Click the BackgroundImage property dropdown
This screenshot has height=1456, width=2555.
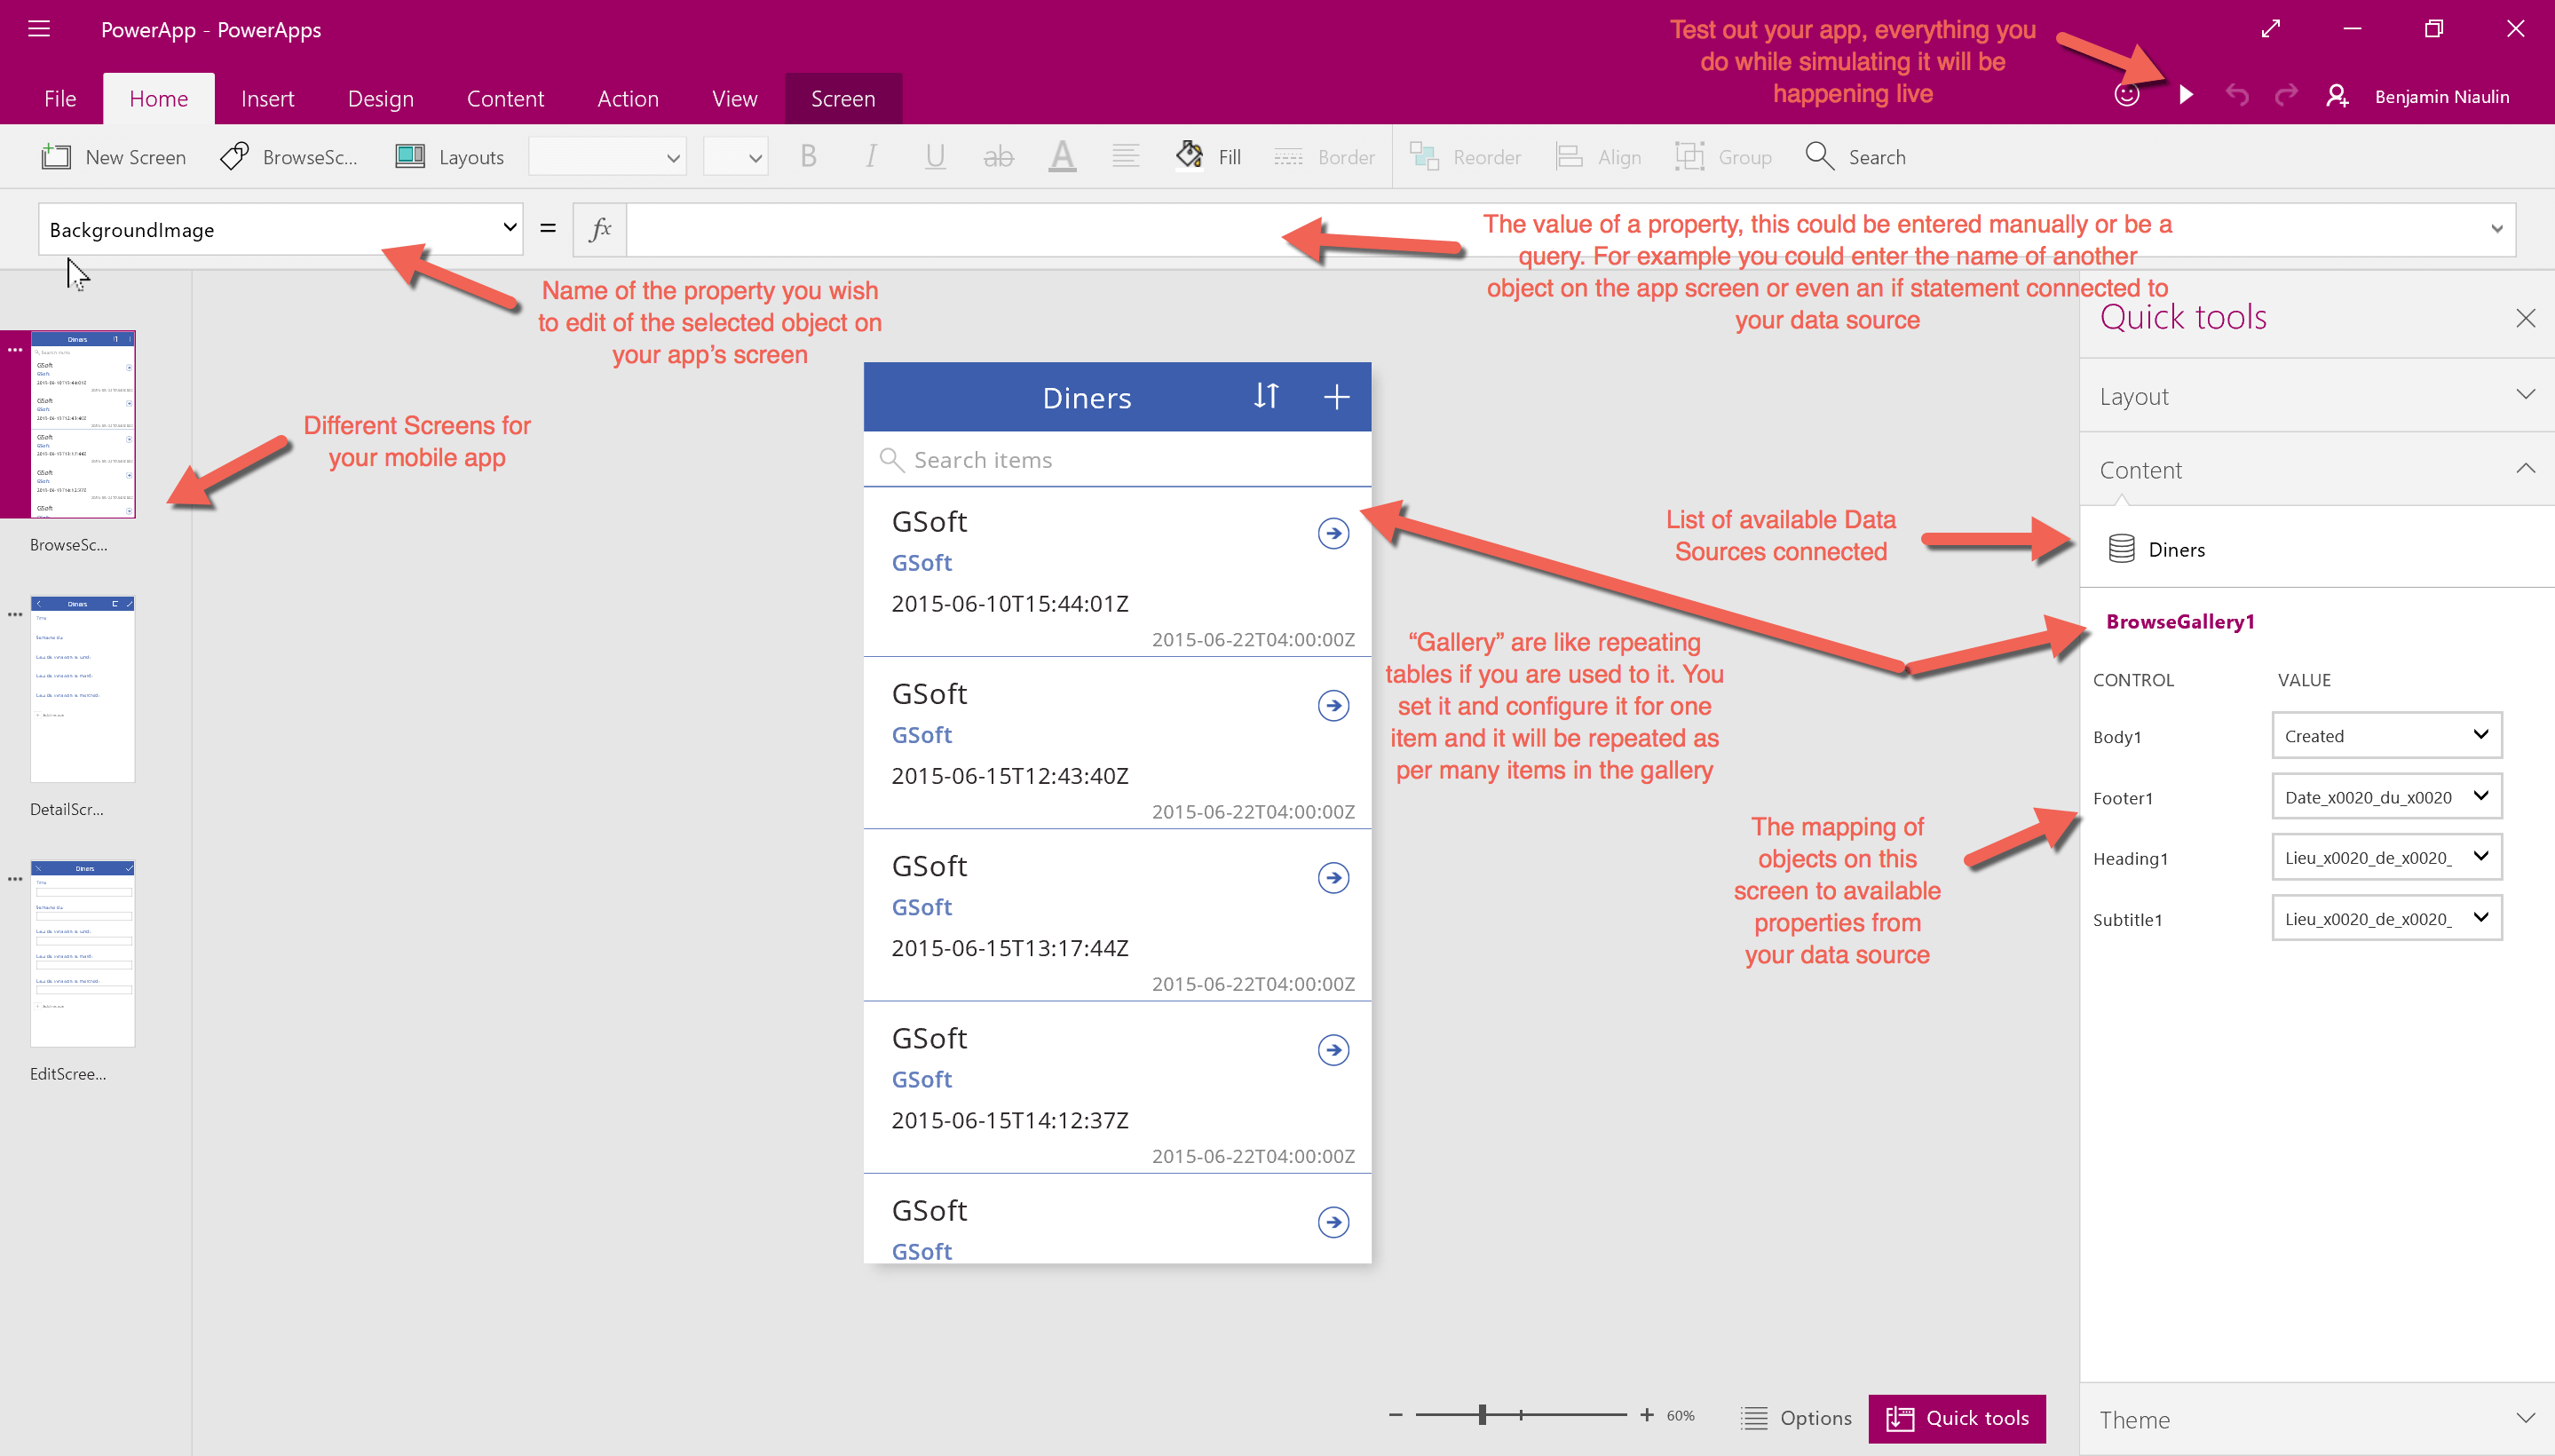275,230
